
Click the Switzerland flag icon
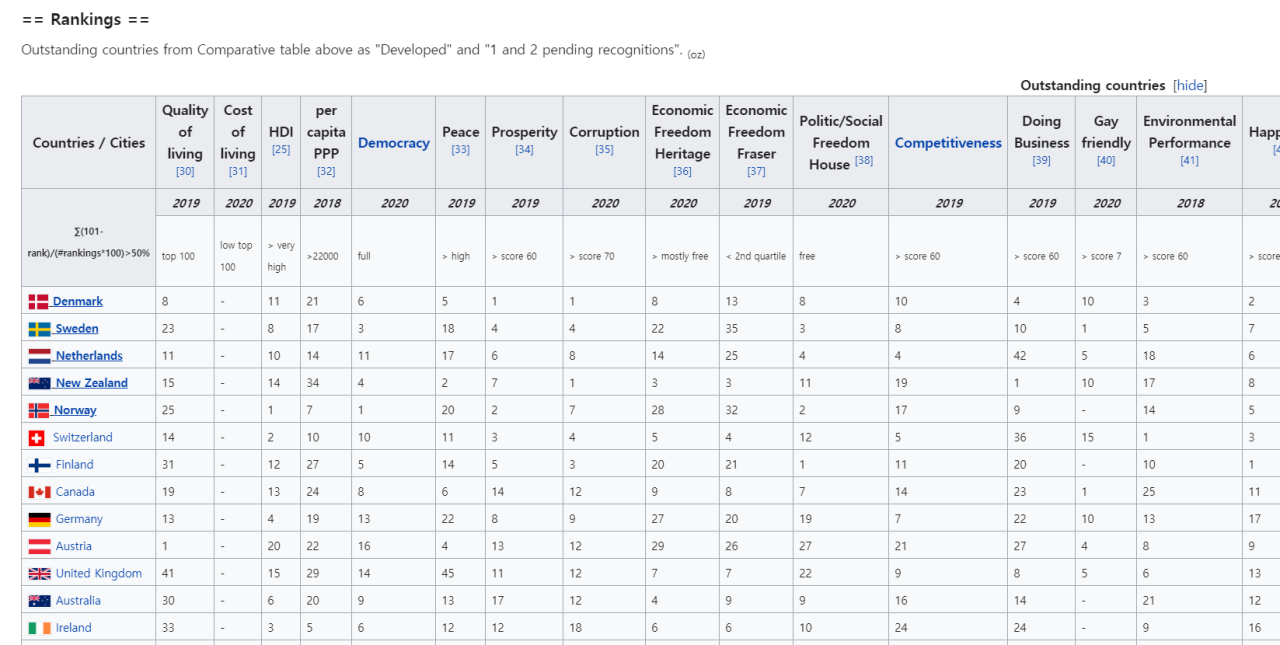tap(37, 438)
